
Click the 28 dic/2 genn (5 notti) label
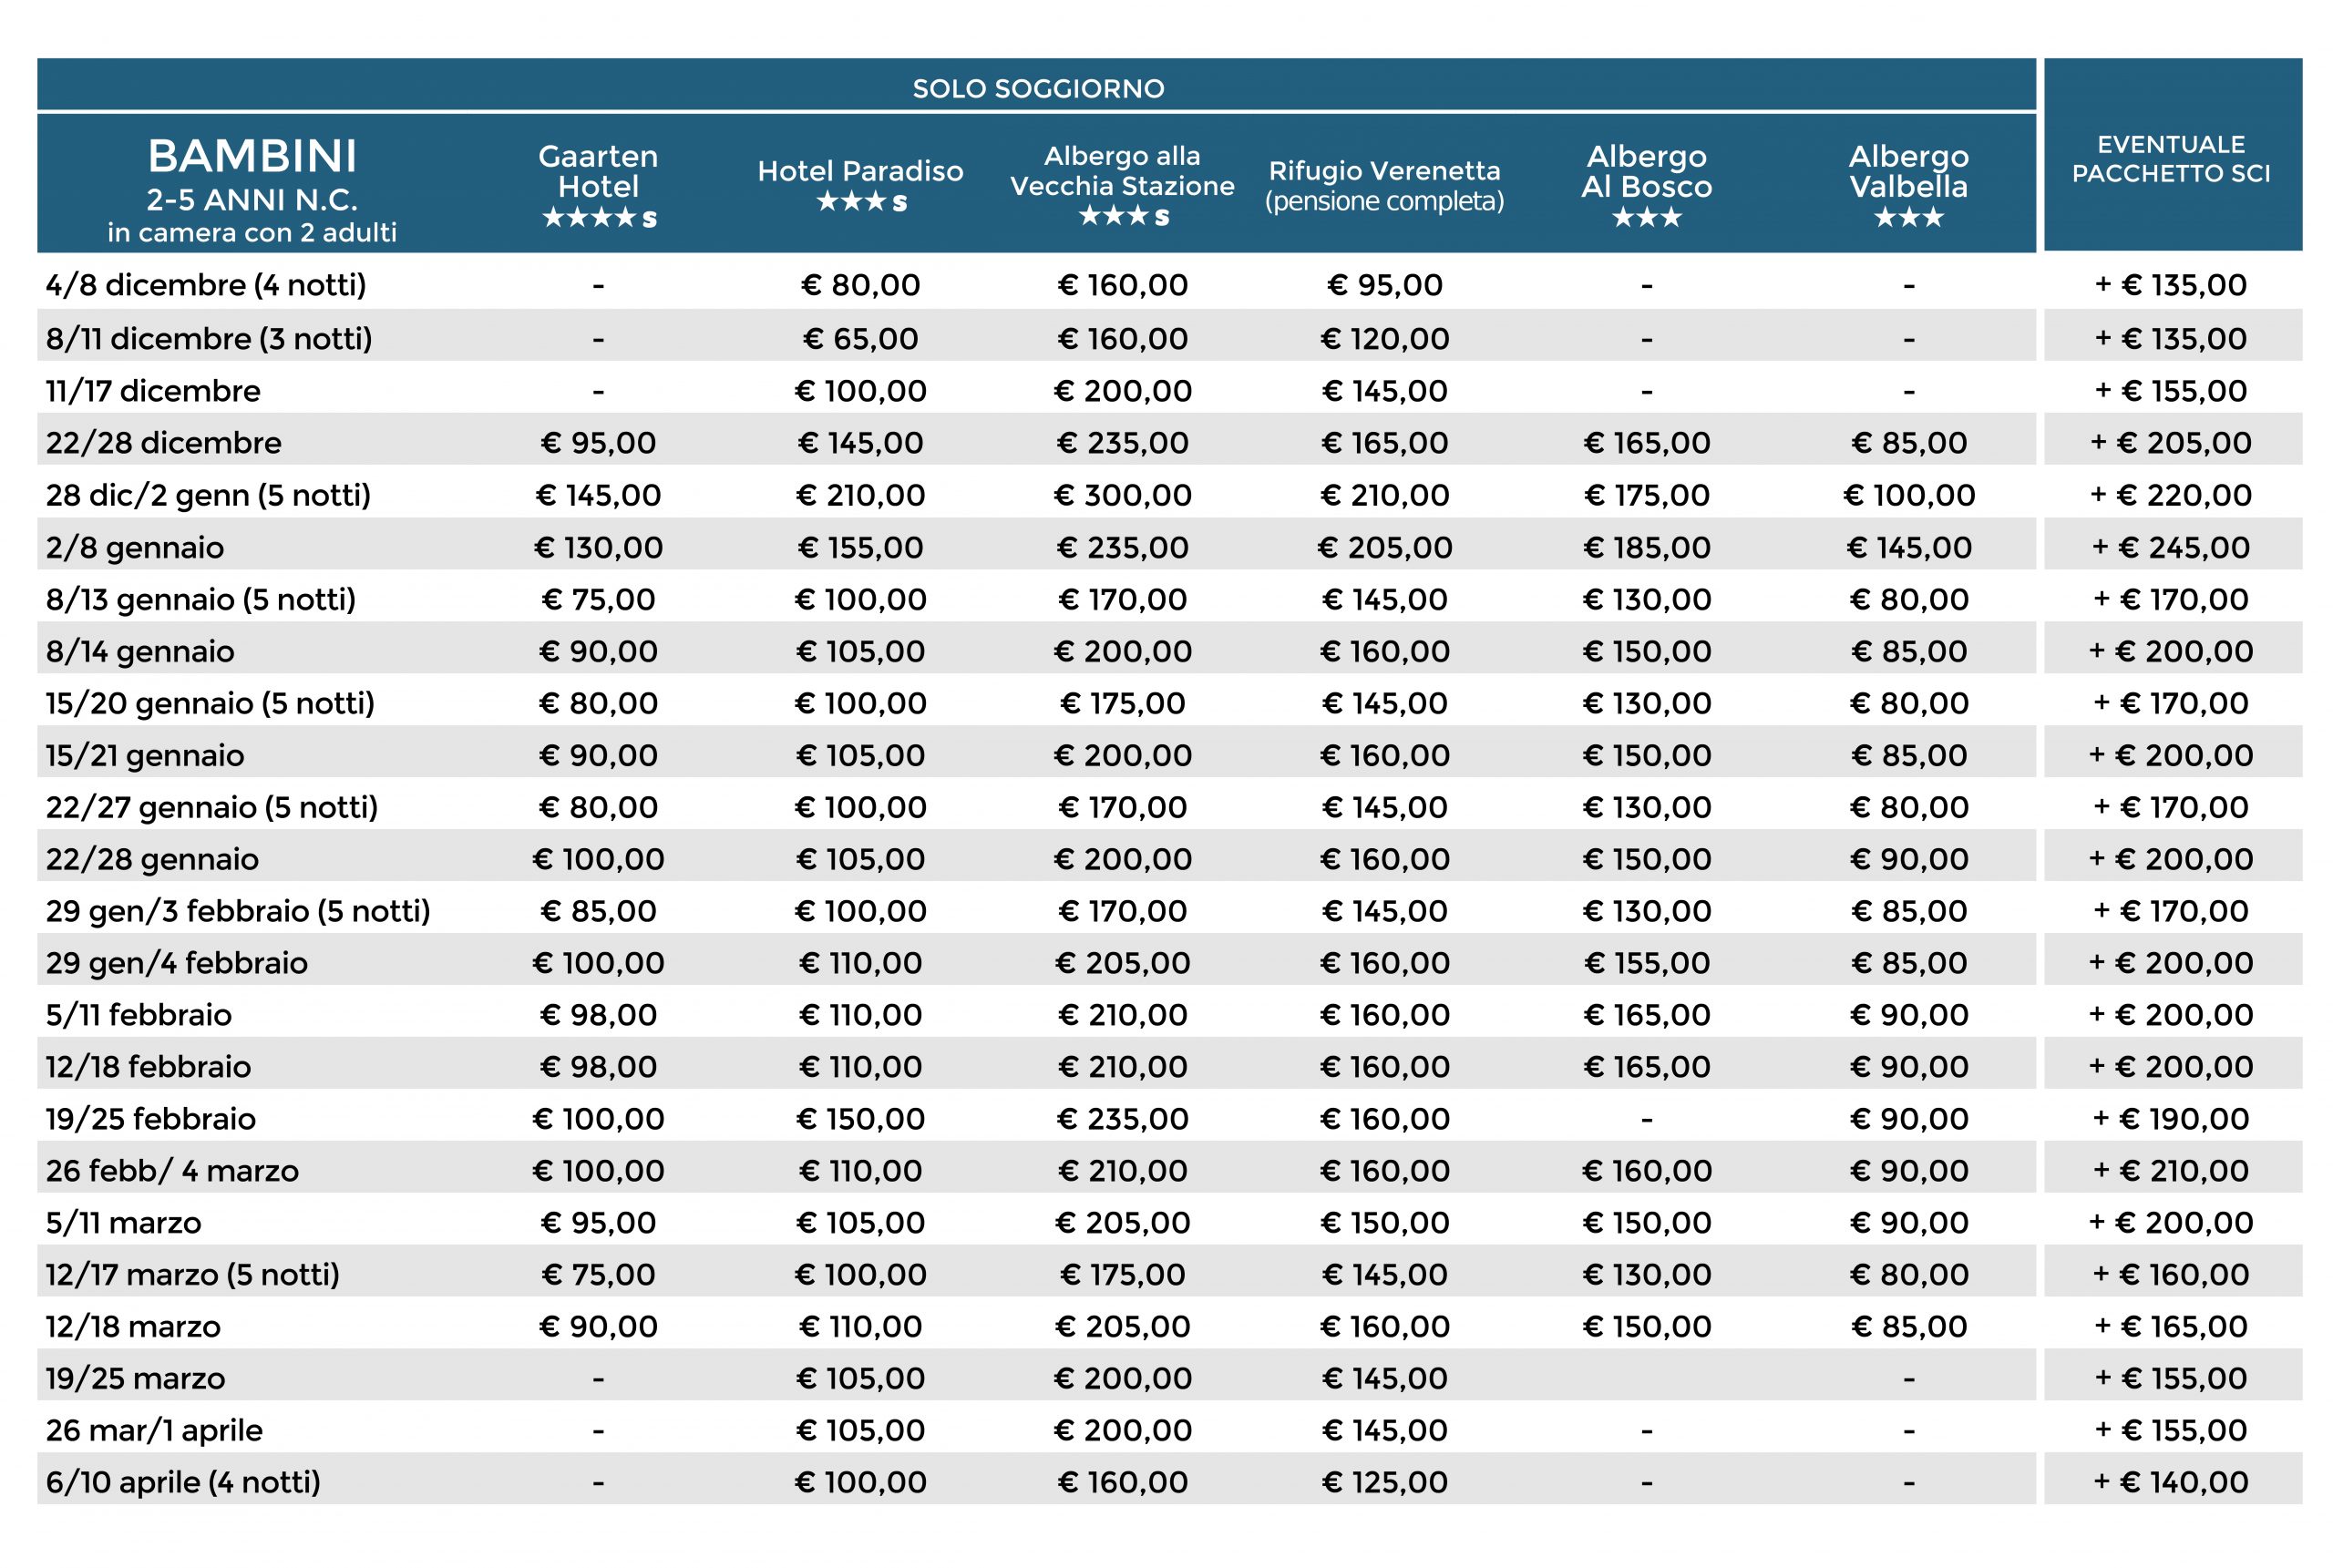(208, 495)
